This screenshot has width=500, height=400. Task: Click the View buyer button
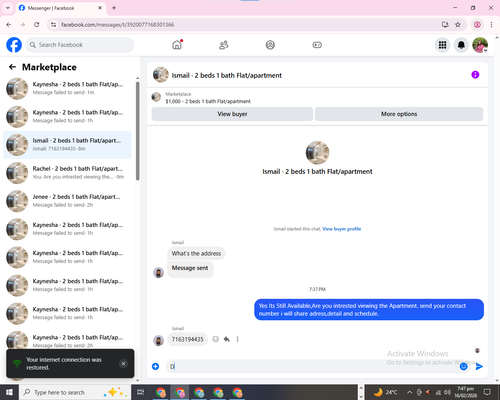tap(232, 114)
